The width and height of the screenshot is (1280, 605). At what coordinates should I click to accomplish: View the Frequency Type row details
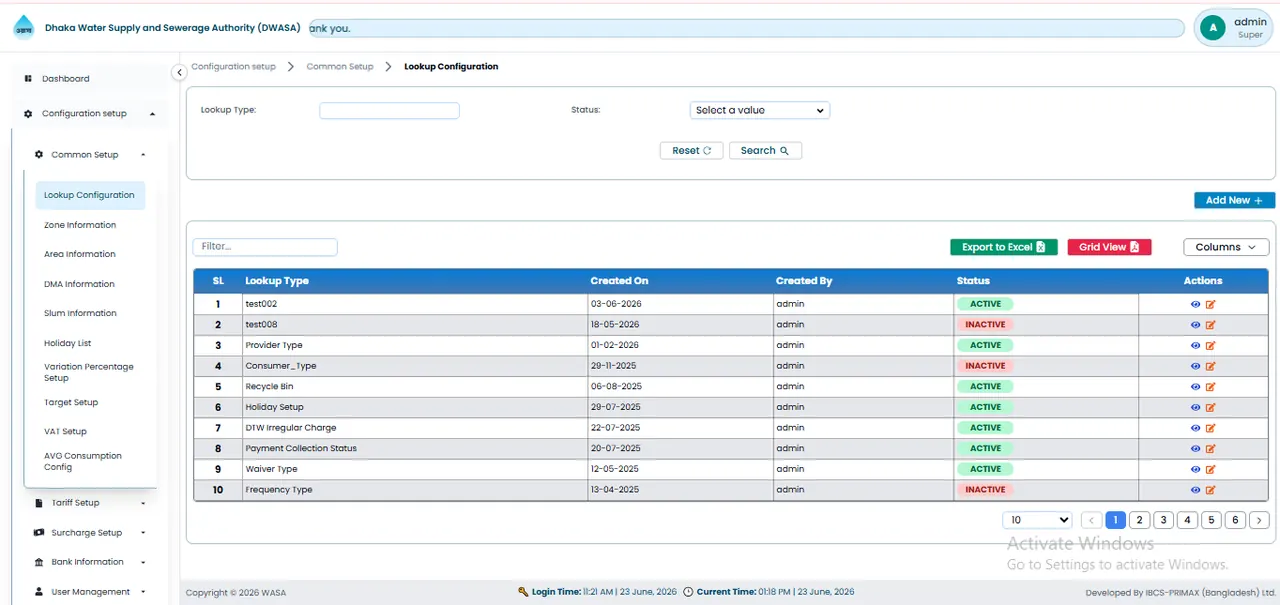pyautogui.click(x=1195, y=490)
